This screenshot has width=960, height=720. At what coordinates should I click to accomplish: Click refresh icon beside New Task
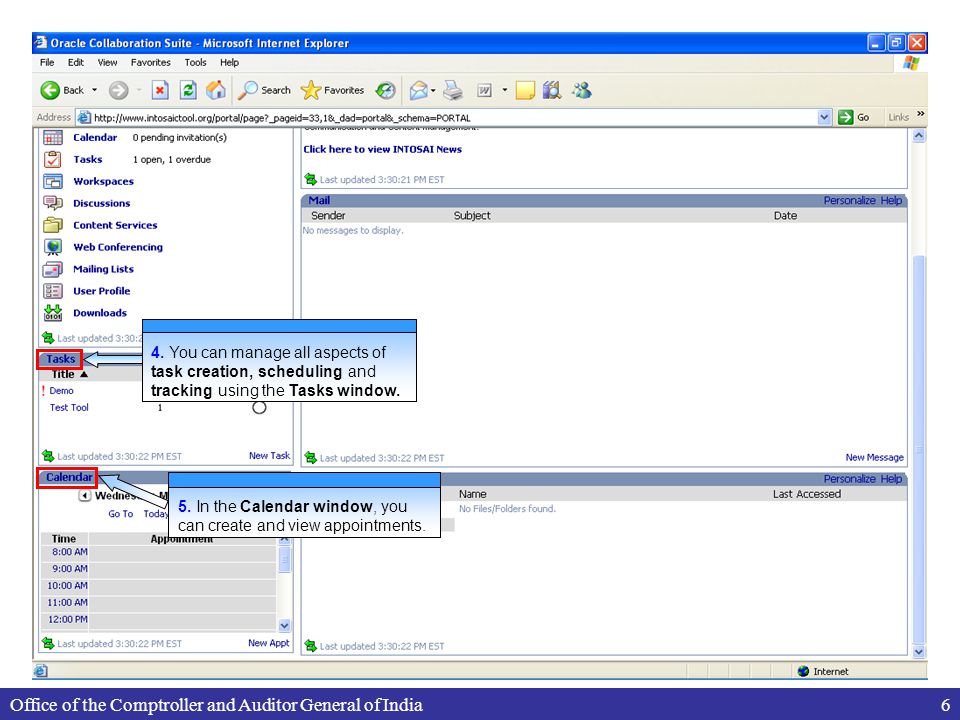pos(48,456)
